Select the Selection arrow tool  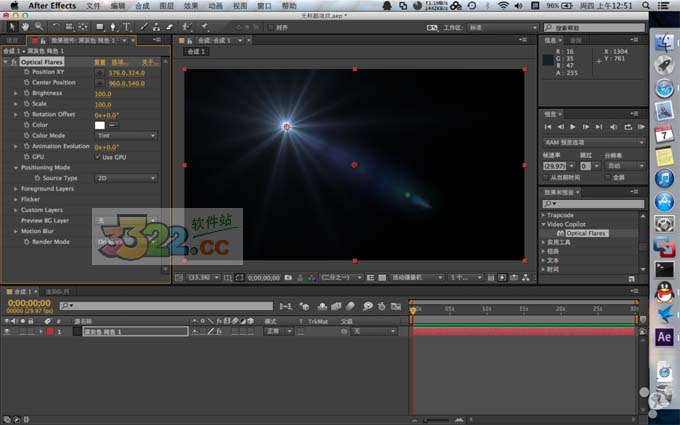pyautogui.click(x=12, y=27)
